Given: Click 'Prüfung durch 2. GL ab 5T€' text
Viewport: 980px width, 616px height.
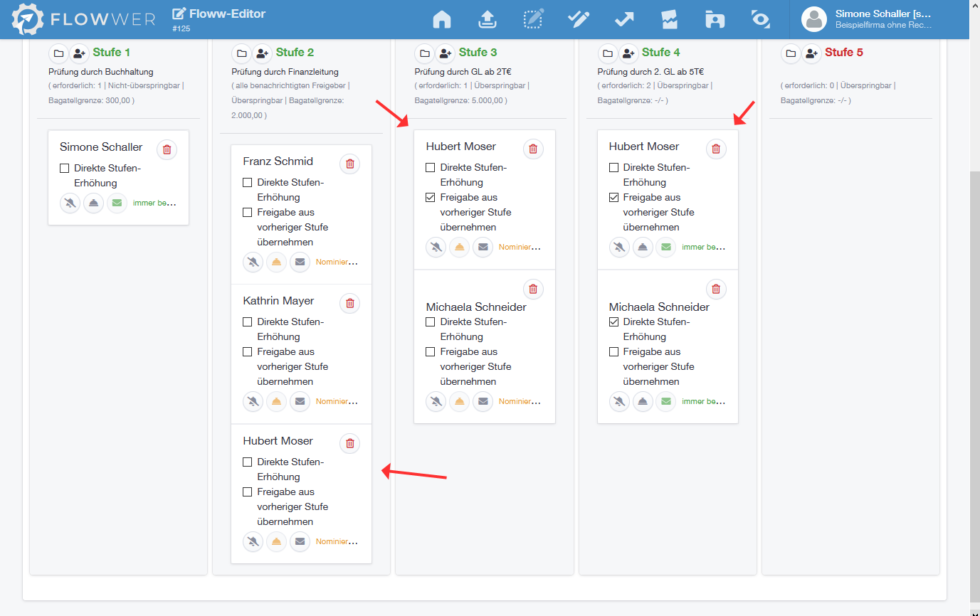Looking at the screenshot, I should (x=651, y=72).
